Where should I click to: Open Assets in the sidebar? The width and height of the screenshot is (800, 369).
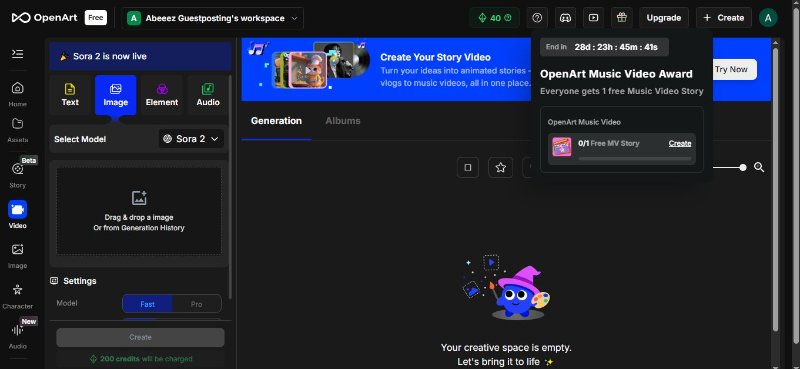(x=17, y=130)
